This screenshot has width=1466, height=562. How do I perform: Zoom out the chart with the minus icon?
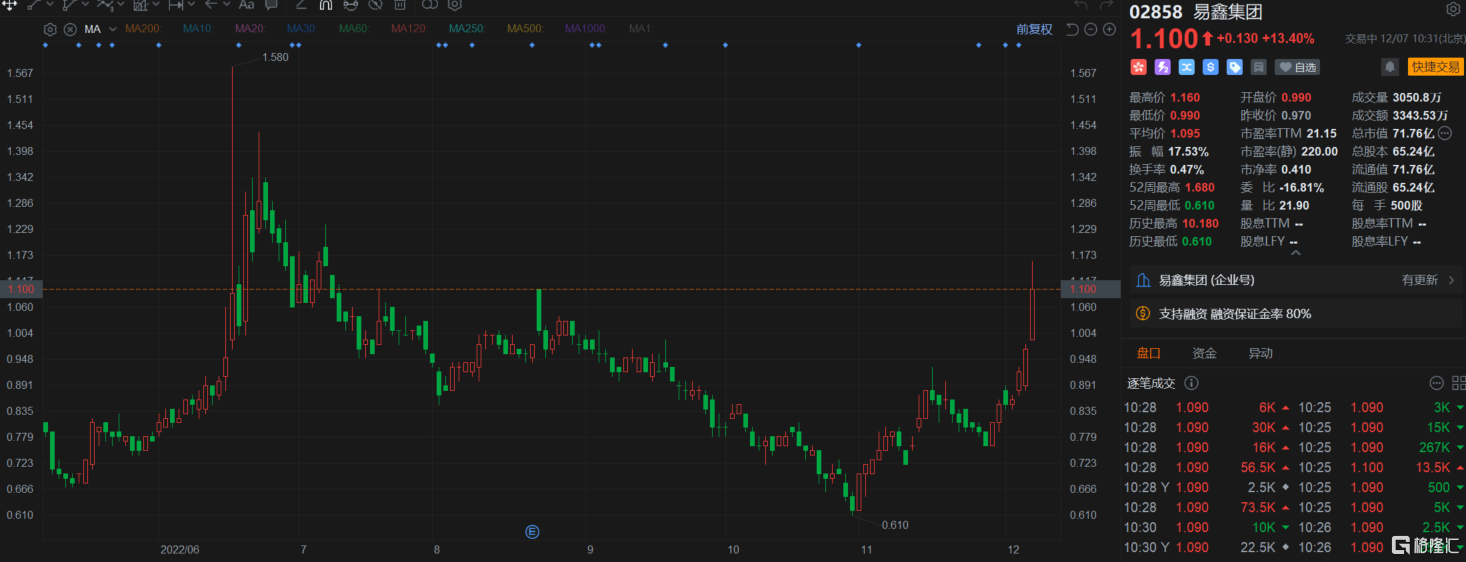tap(1090, 29)
